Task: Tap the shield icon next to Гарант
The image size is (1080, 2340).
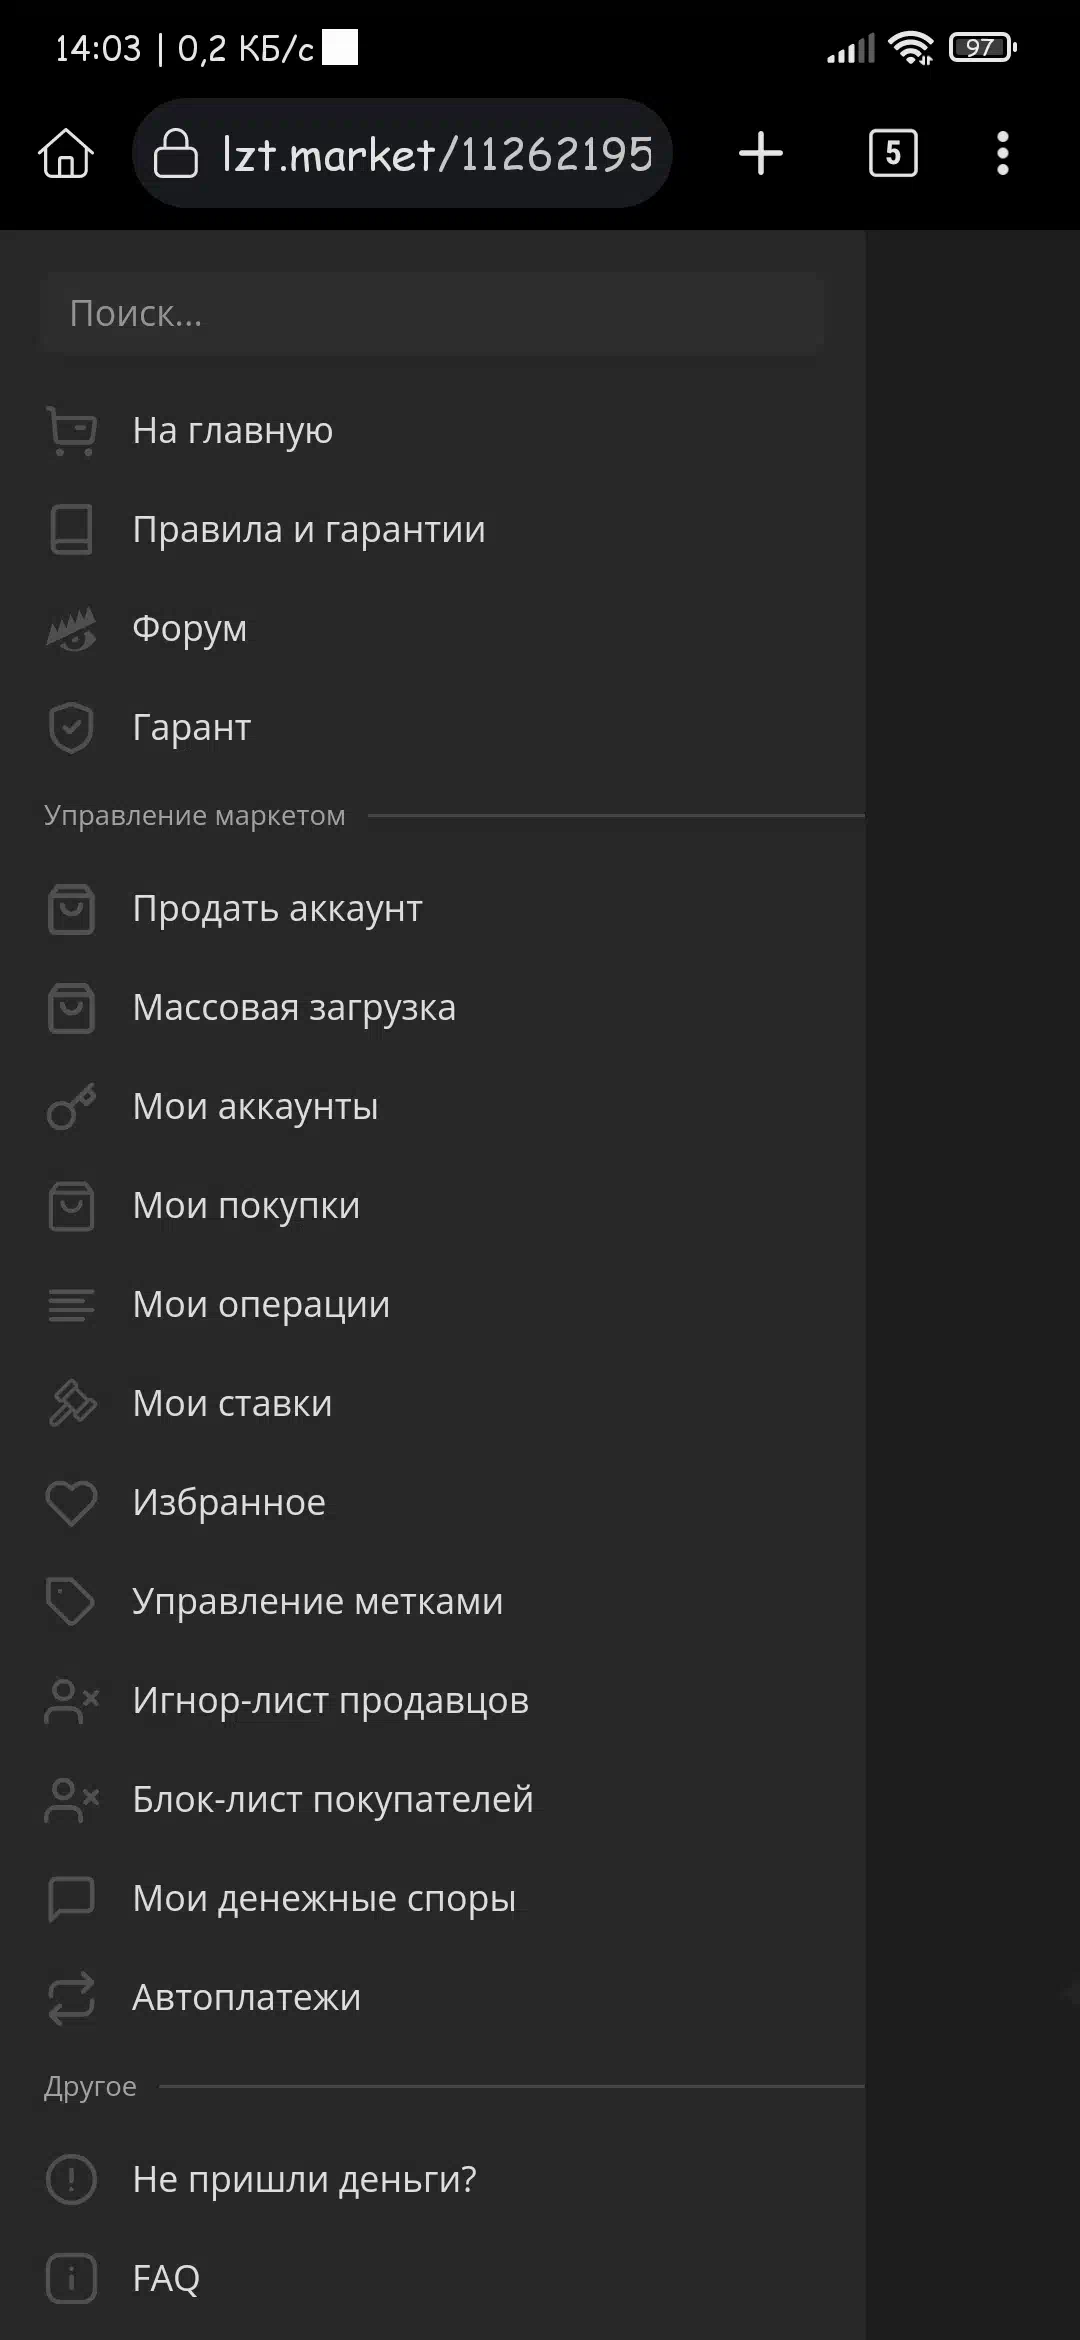Action: tap(71, 727)
